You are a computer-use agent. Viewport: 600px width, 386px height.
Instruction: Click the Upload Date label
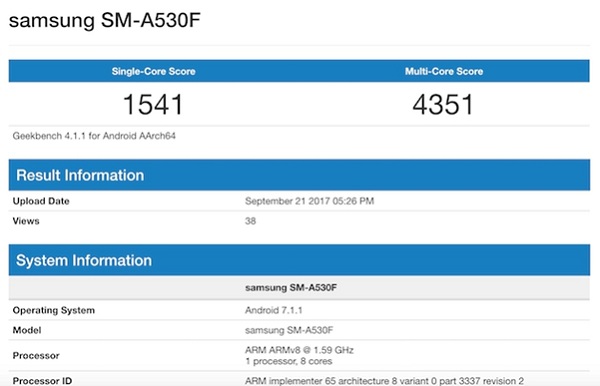click(41, 201)
